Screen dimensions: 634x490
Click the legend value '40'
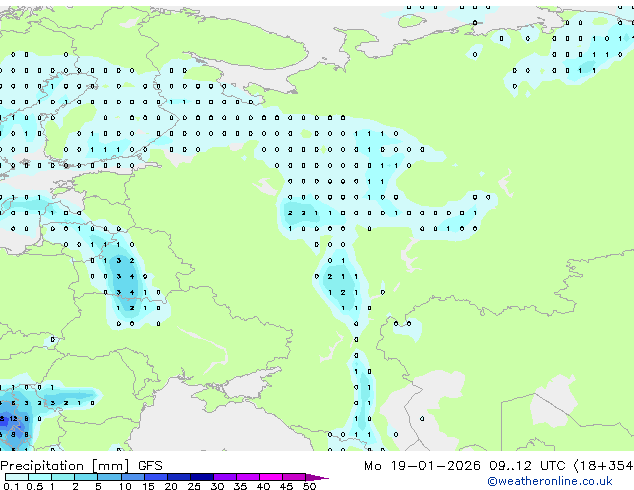[x=264, y=486]
